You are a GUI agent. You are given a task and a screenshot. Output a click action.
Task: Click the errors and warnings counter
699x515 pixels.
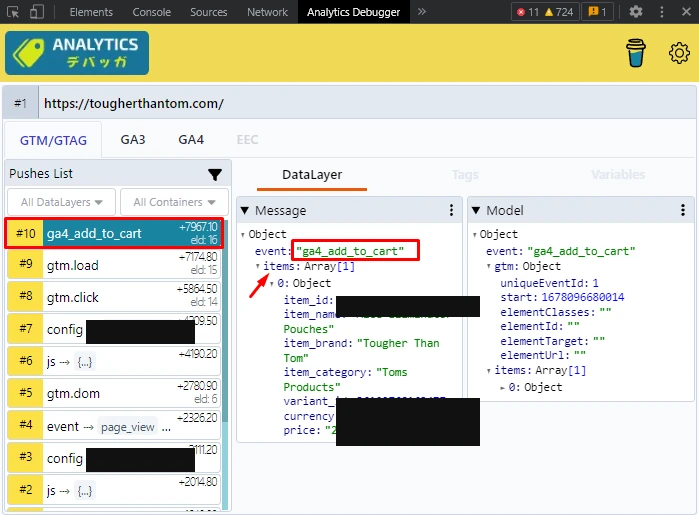point(545,12)
